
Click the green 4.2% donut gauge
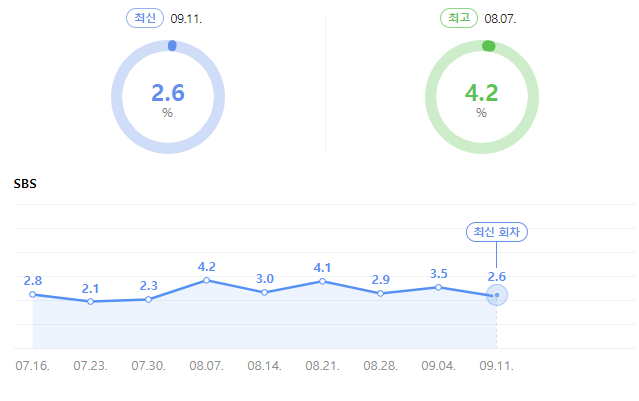(482, 97)
